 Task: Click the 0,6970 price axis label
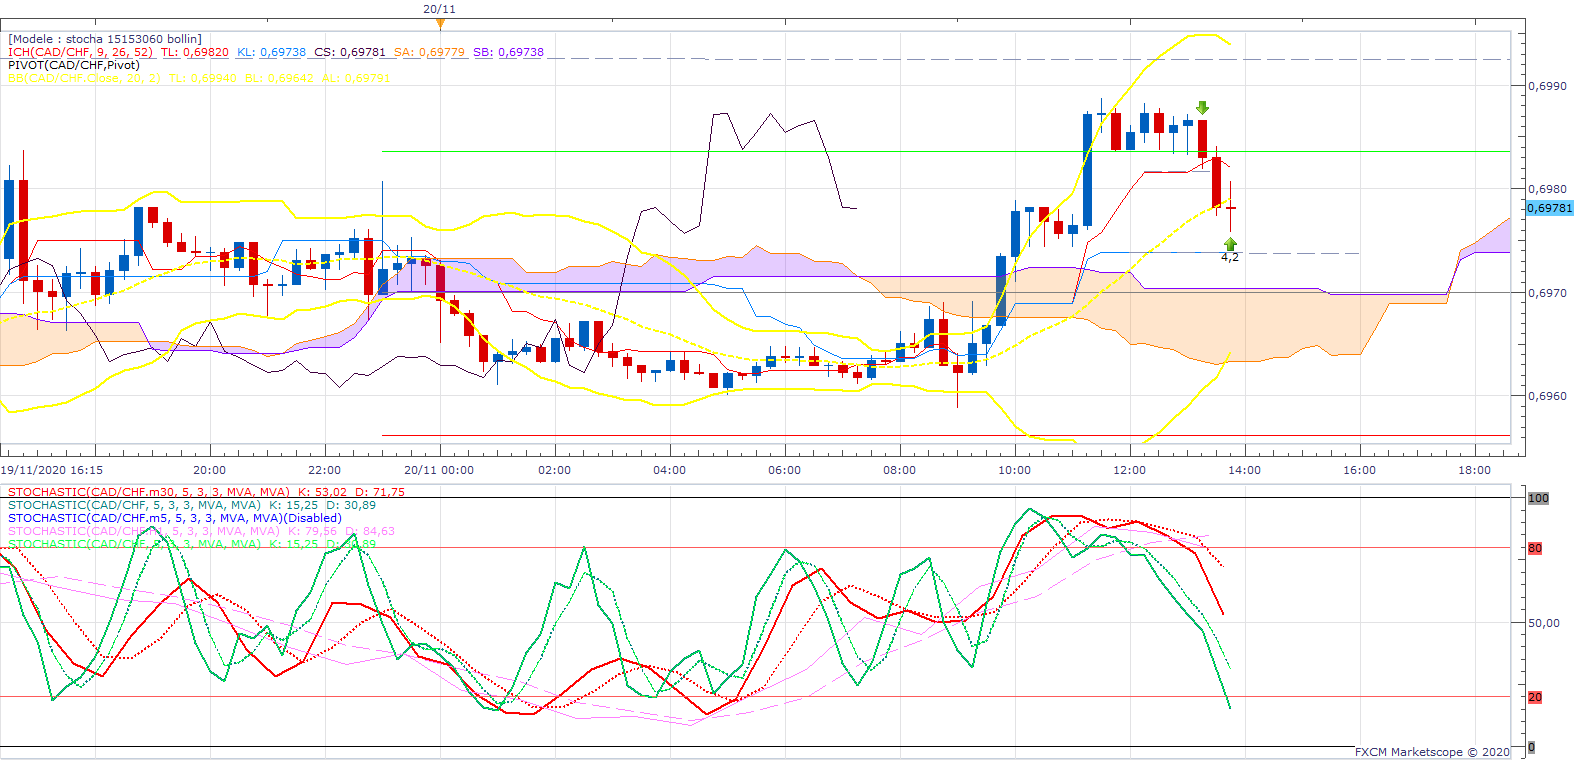[x=1547, y=293]
